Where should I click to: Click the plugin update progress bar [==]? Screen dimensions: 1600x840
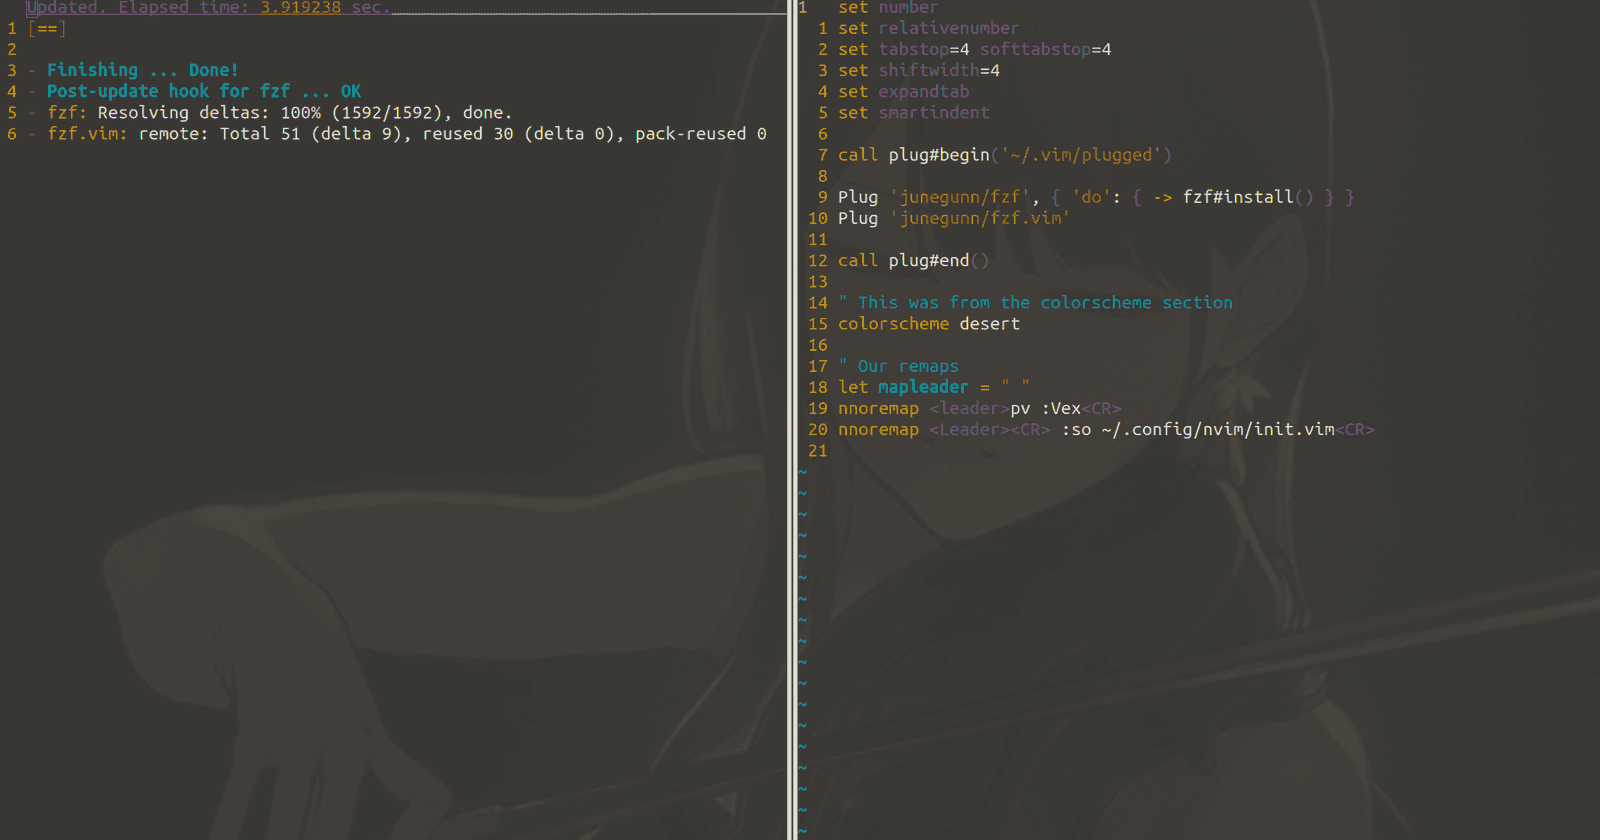(47, 29)
